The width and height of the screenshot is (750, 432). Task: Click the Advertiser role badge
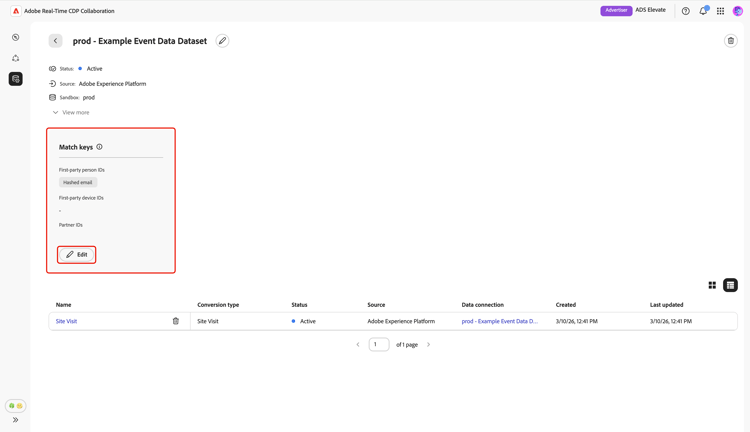click(x=616, y=11)
